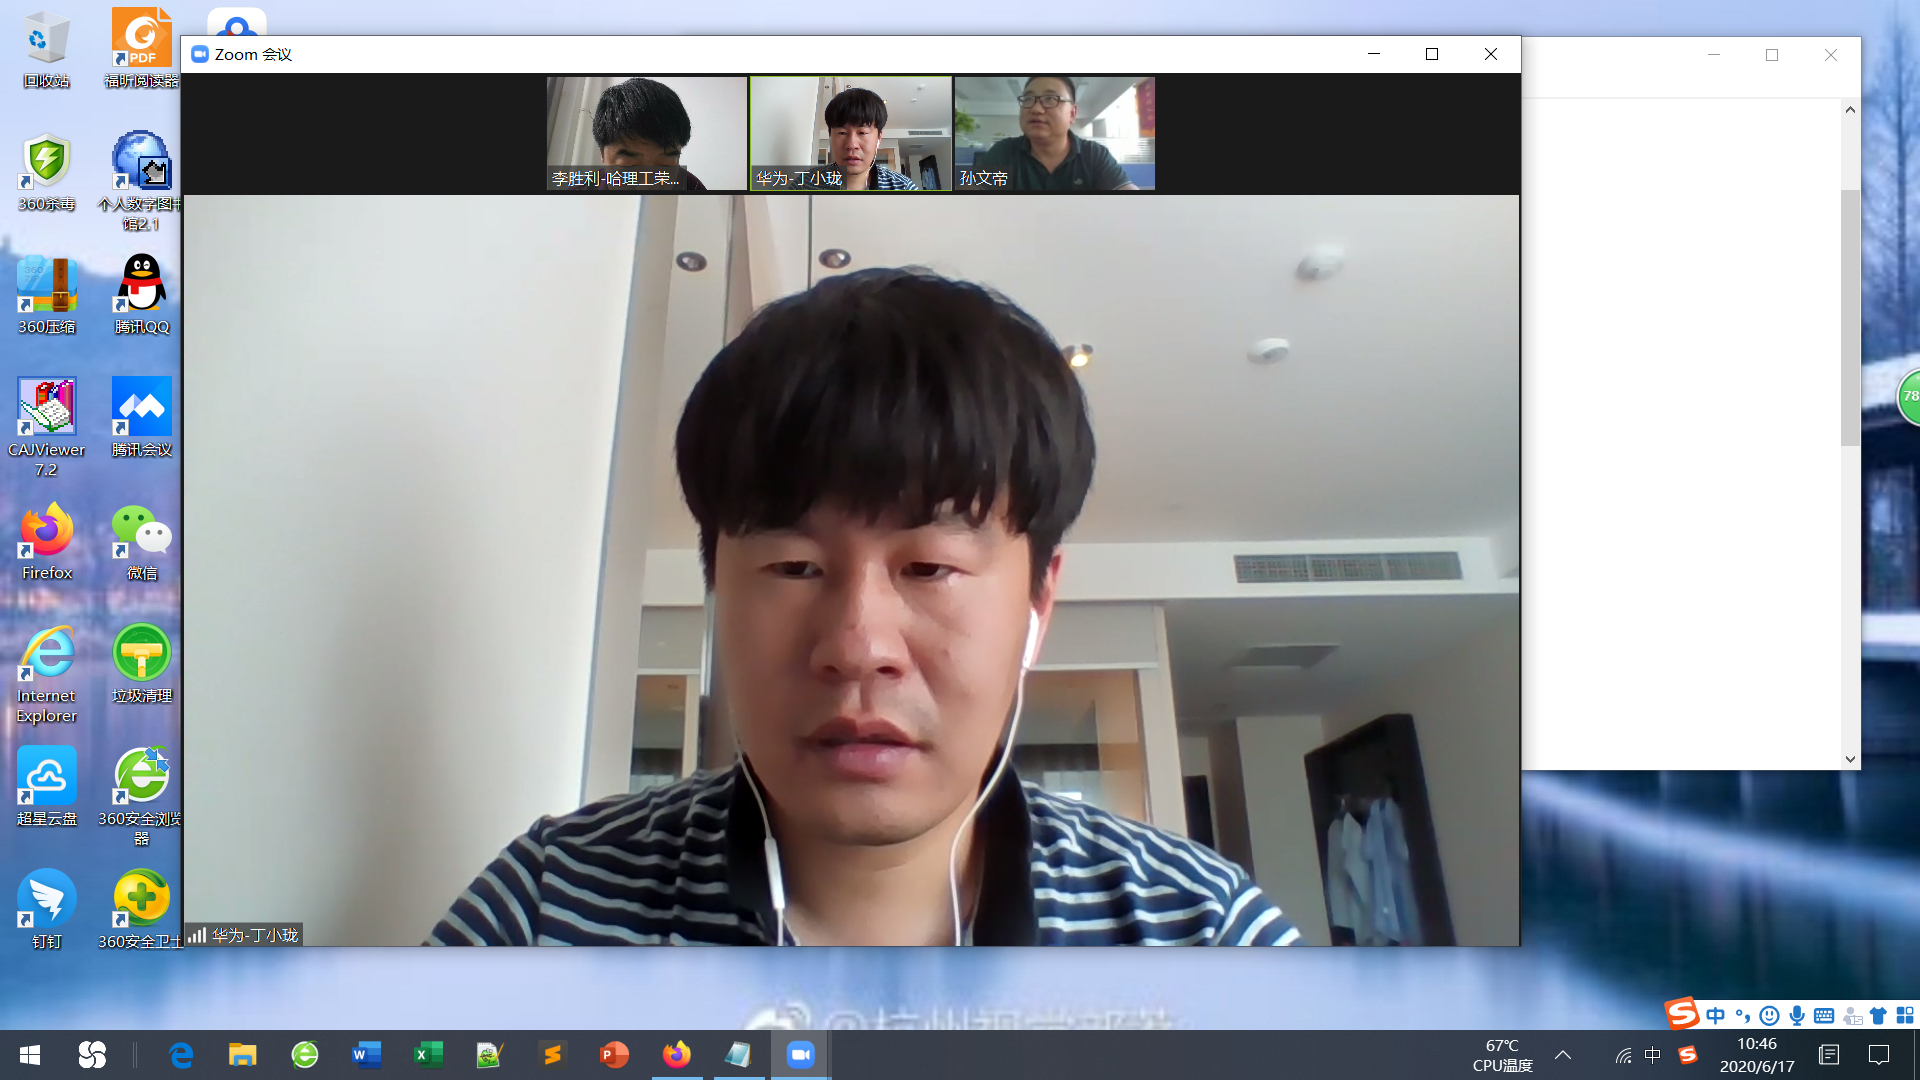
Task: Launch 360杀毒 antivirus desktop icon
Action: pyautogui.click(x=46, y=172)
